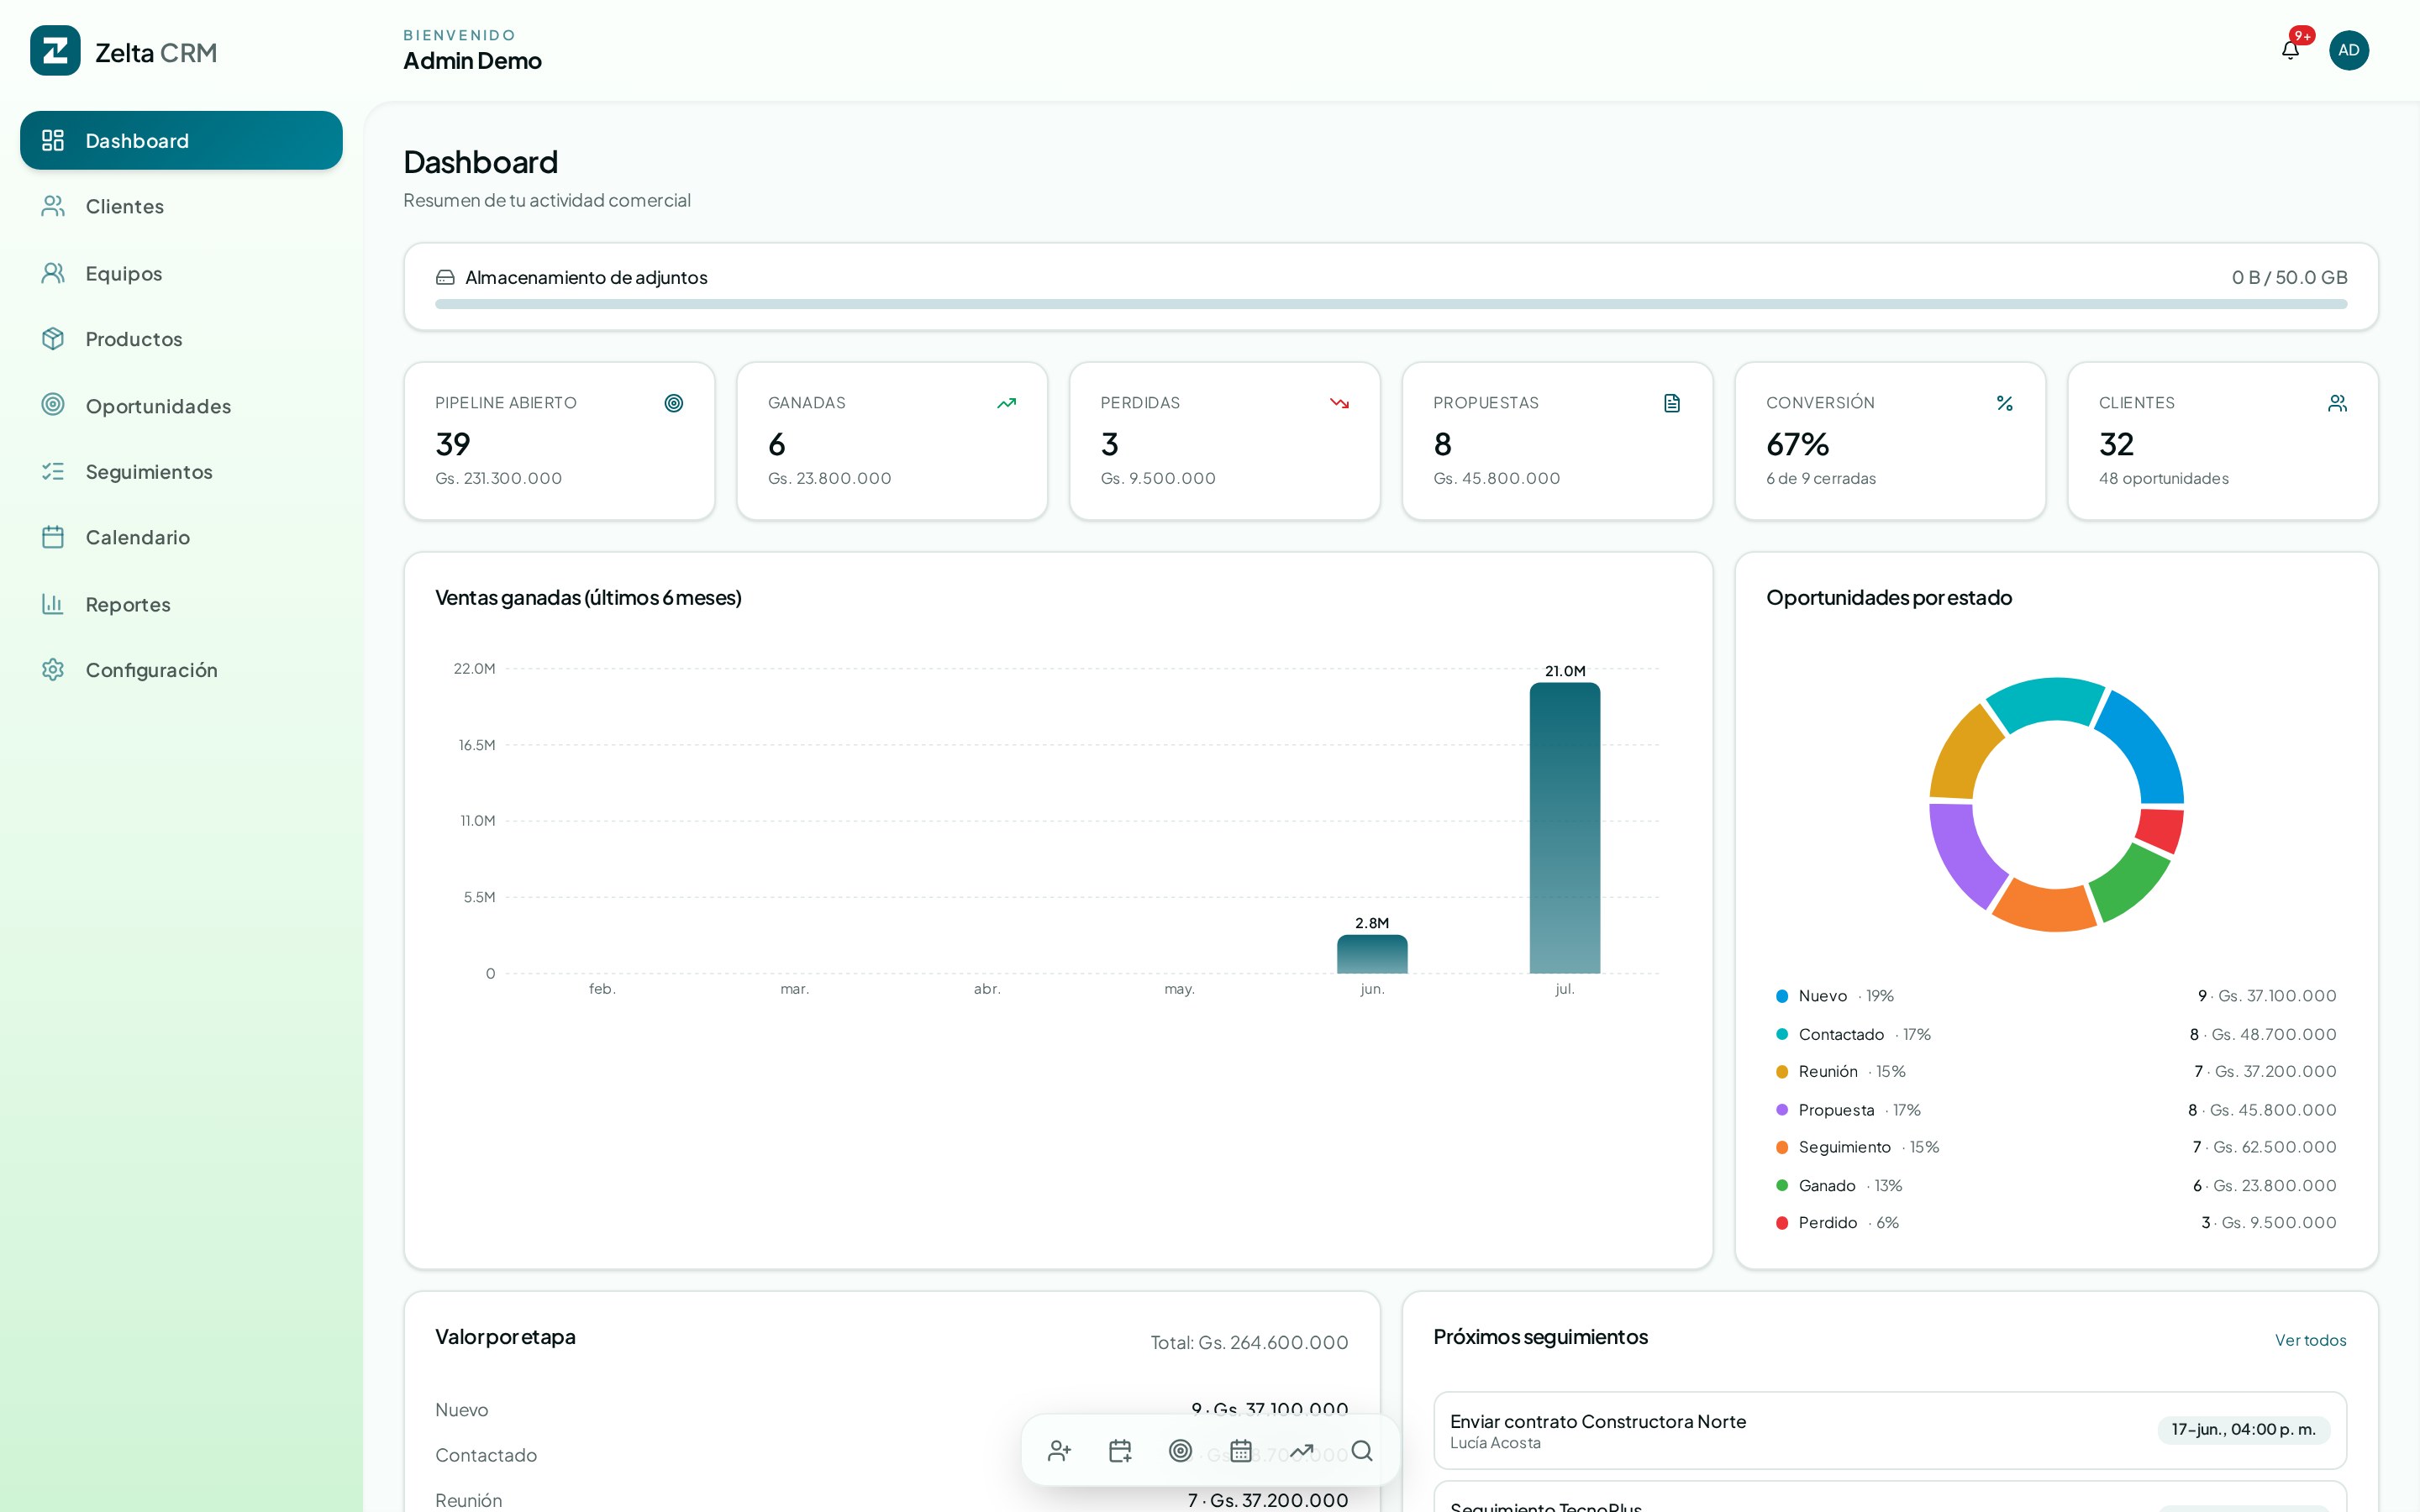Image resolution: width=2420 pixels, height=1512 pixels.
Task: Click the attachment storage progress bar
Action: [1390, 304]
